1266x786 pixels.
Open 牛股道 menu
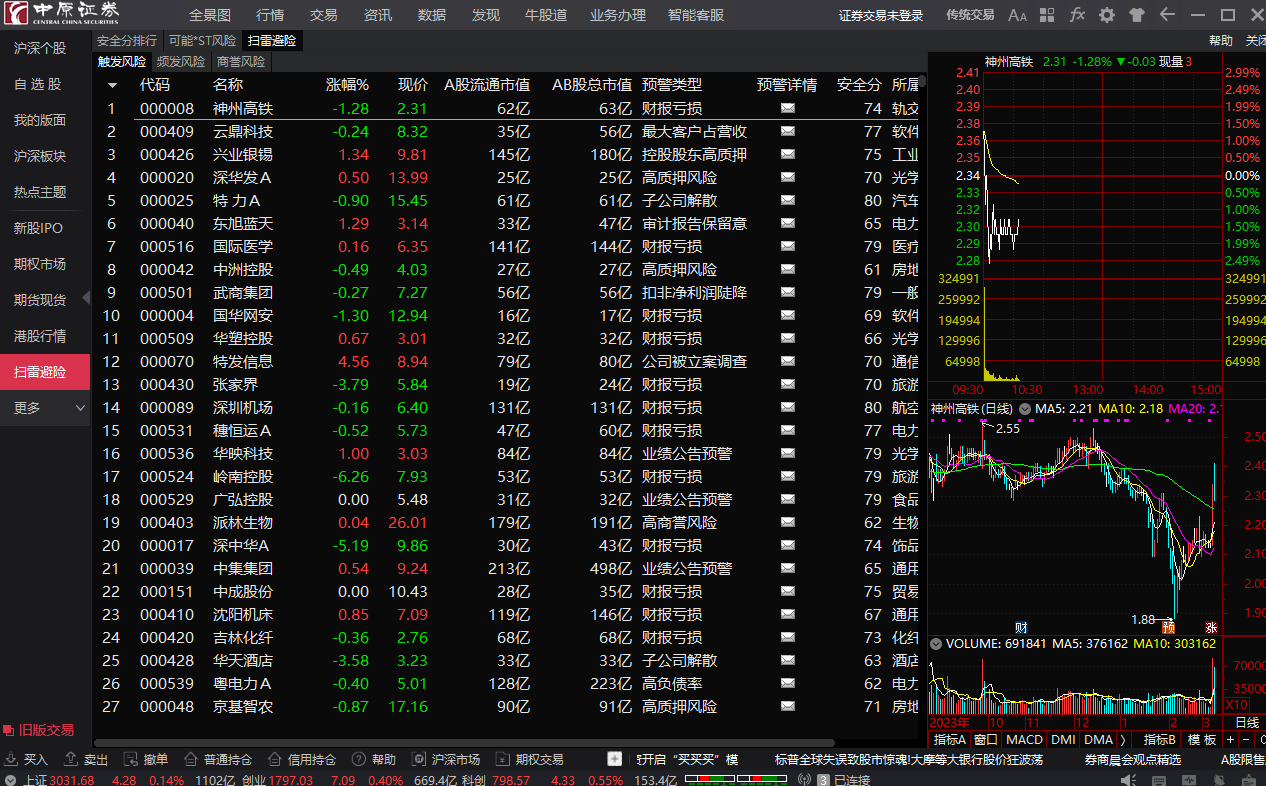coord(546,15)
